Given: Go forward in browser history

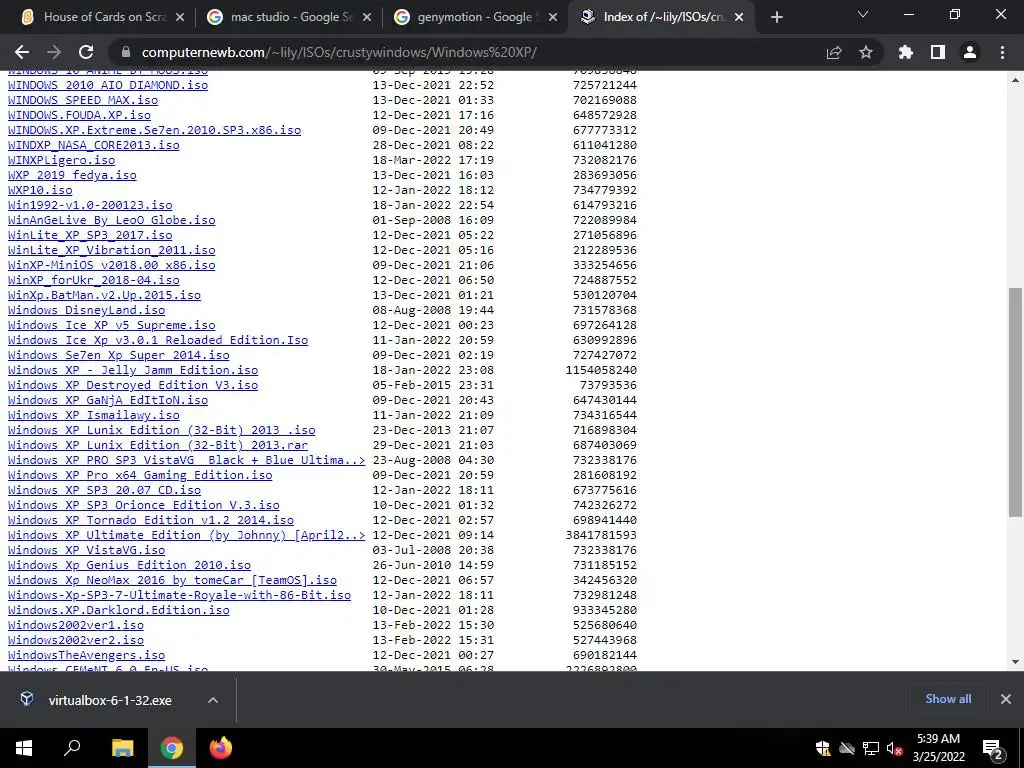Looking at the screenshot, I should pos(54,52).
